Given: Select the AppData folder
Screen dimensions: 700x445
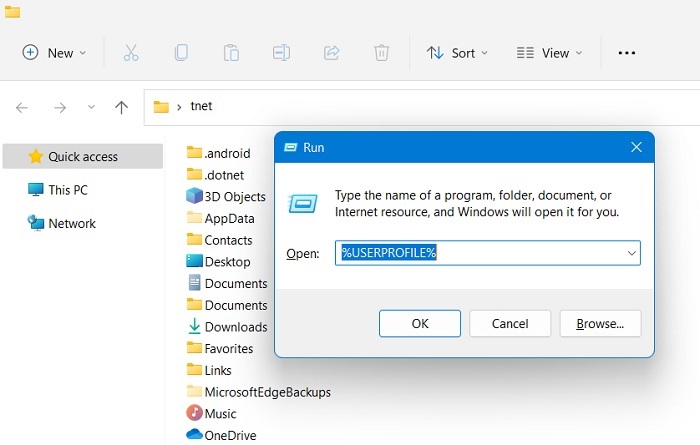Looking at the screenshot, I should tap(221, 218).
